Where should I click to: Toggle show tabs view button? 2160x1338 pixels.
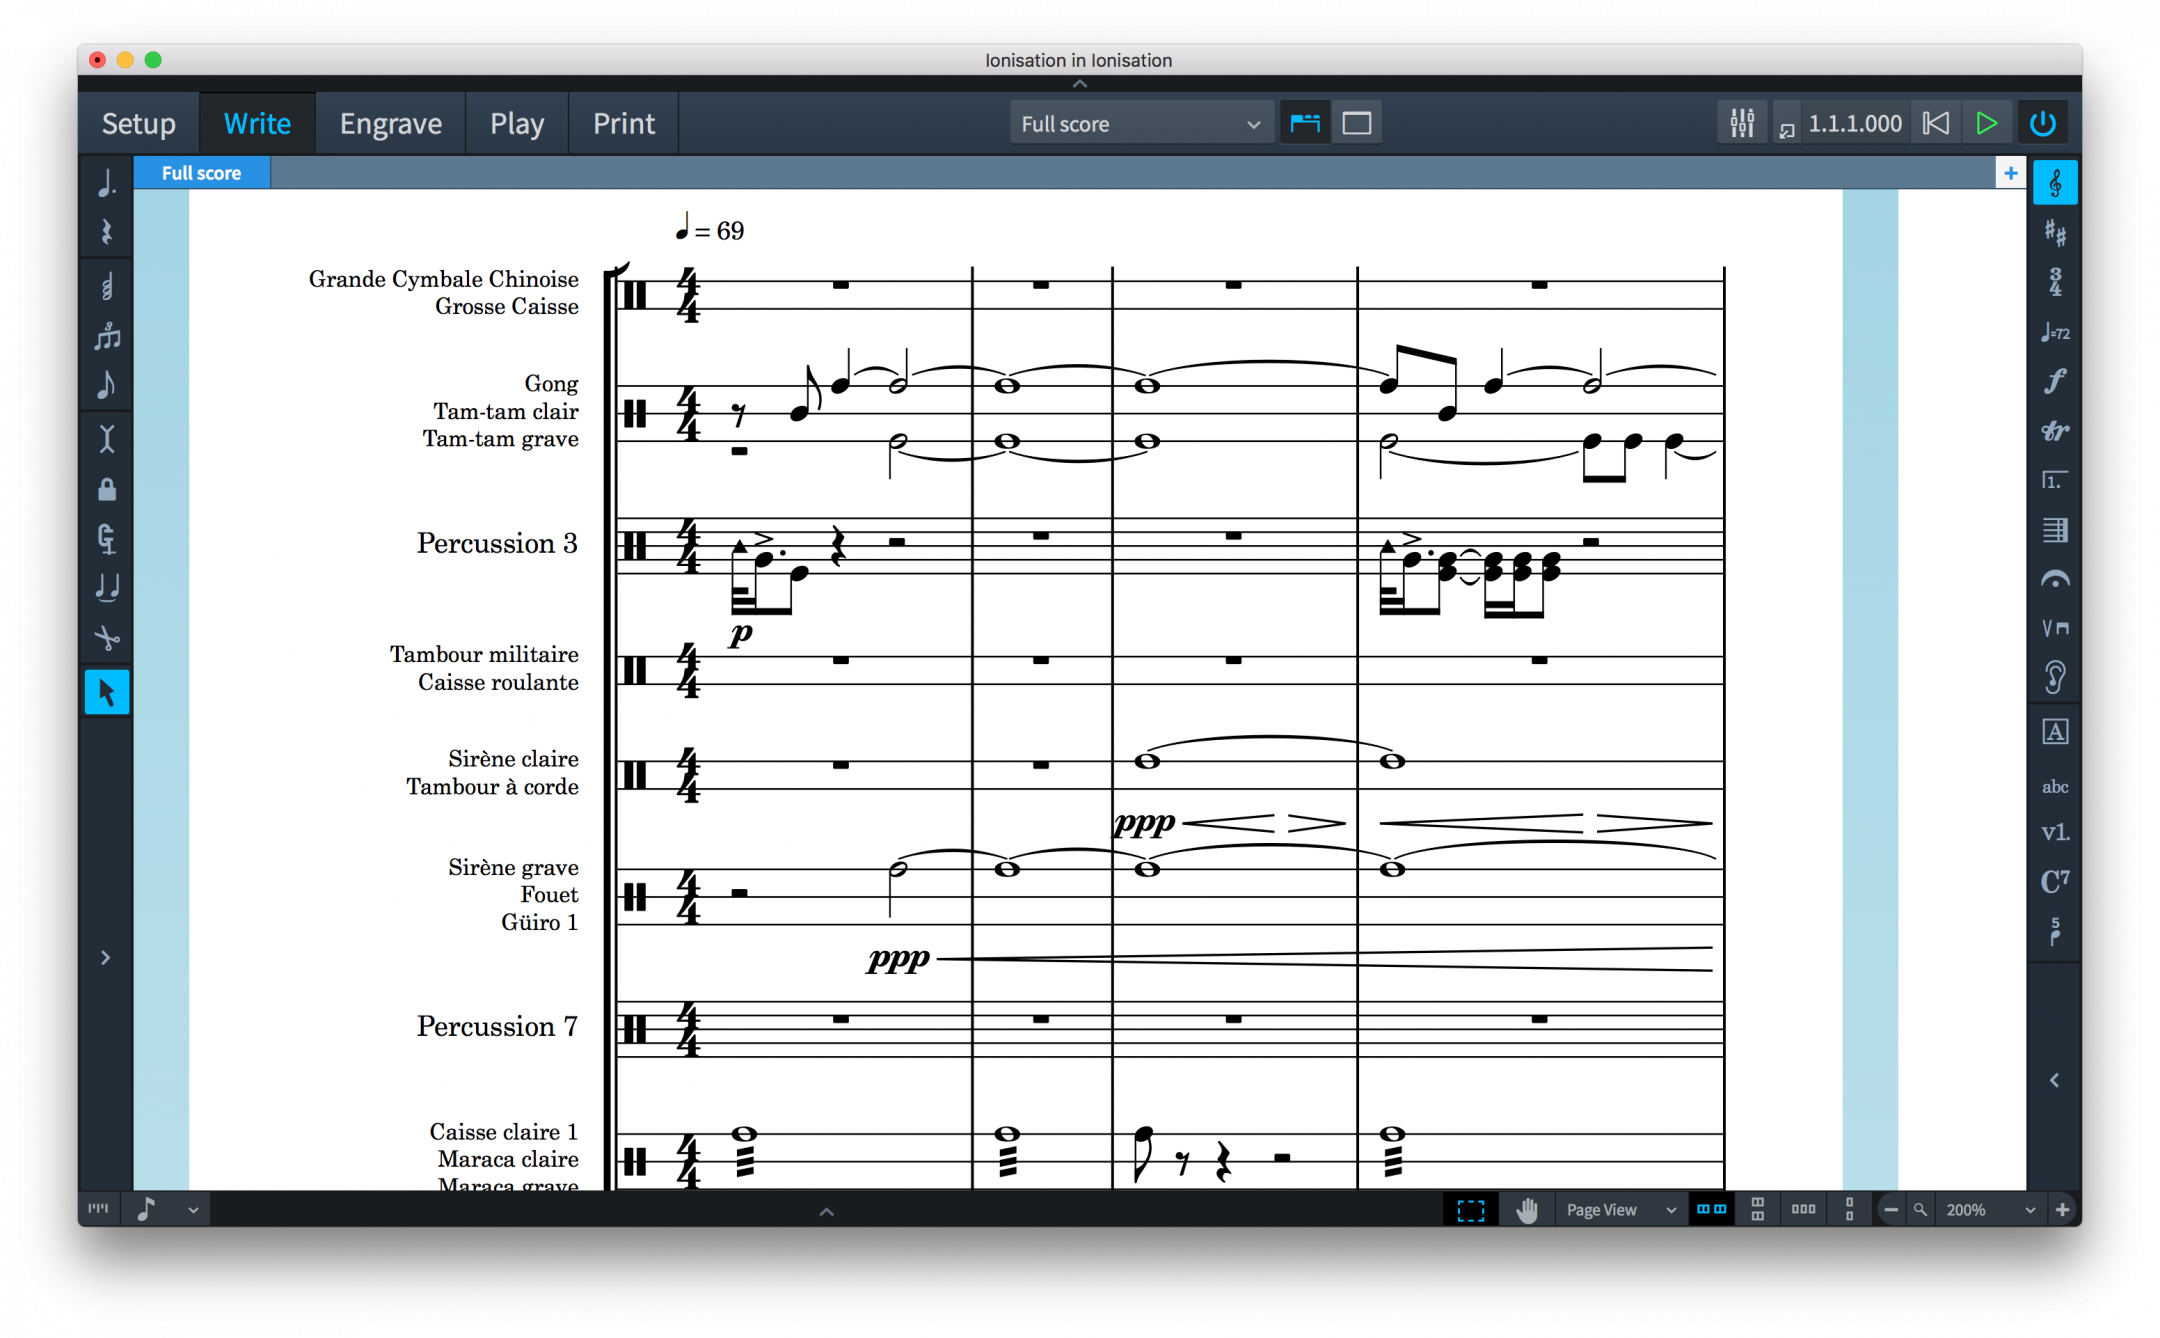tap(1305, 124)
